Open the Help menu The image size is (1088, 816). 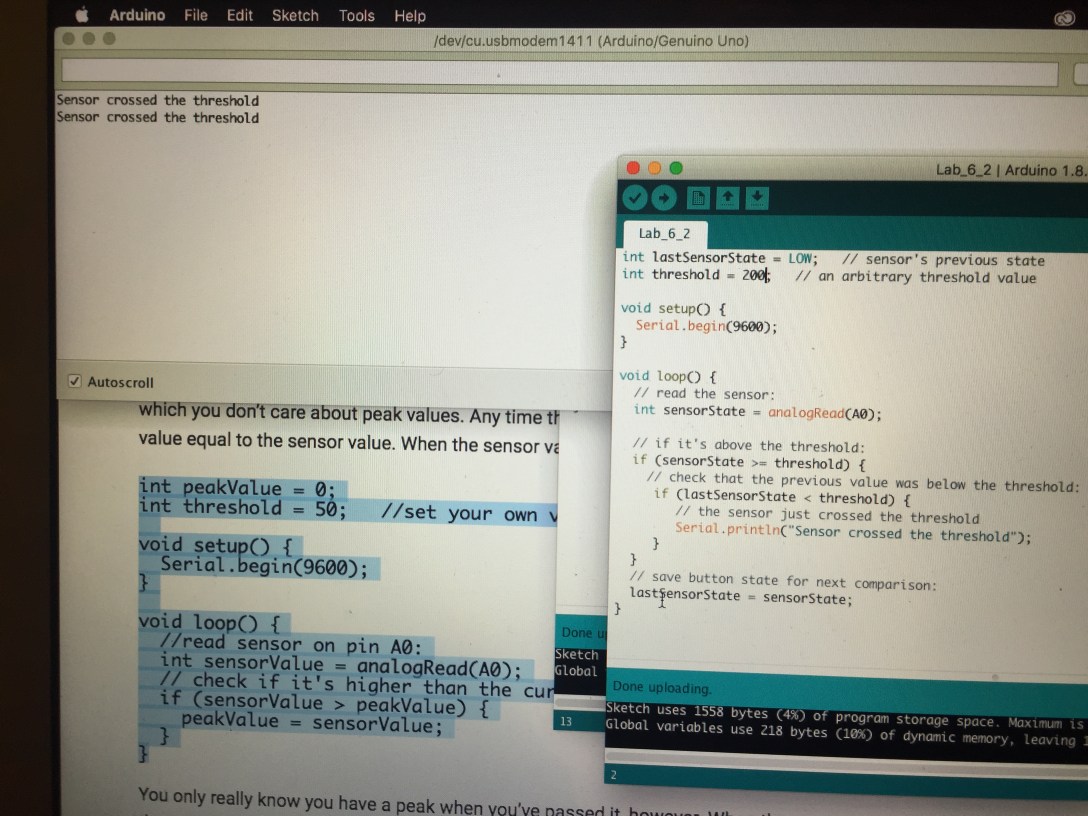[x=410, y=16]
